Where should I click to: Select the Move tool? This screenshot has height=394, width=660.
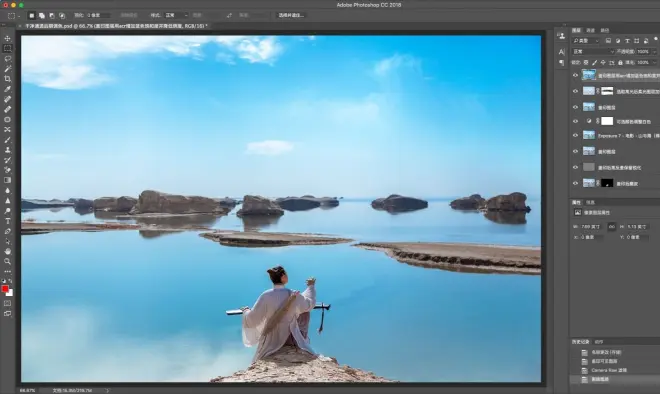coord(7,38)
